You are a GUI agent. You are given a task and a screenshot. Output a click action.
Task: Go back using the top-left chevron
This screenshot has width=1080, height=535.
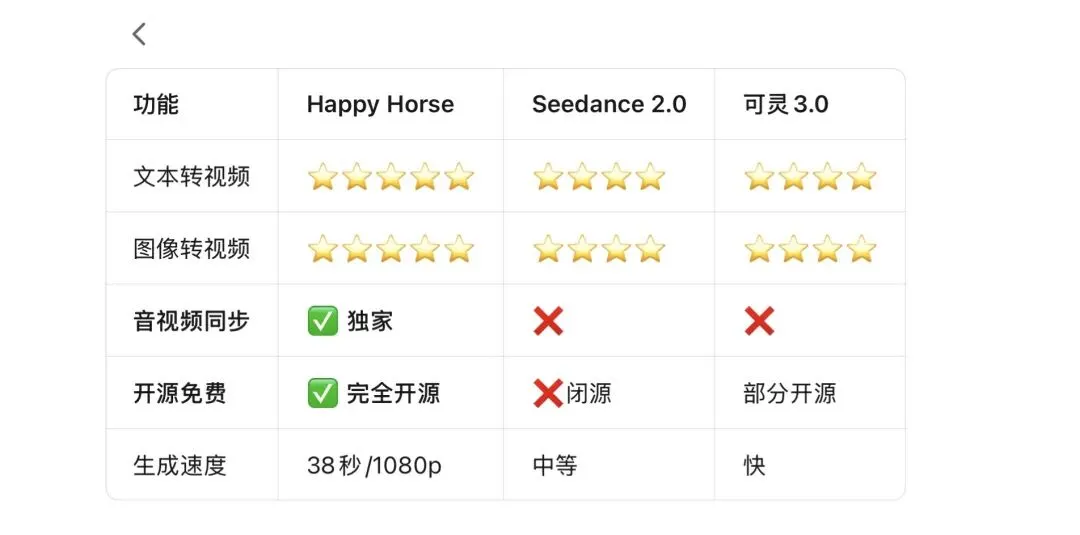point(139,34)
